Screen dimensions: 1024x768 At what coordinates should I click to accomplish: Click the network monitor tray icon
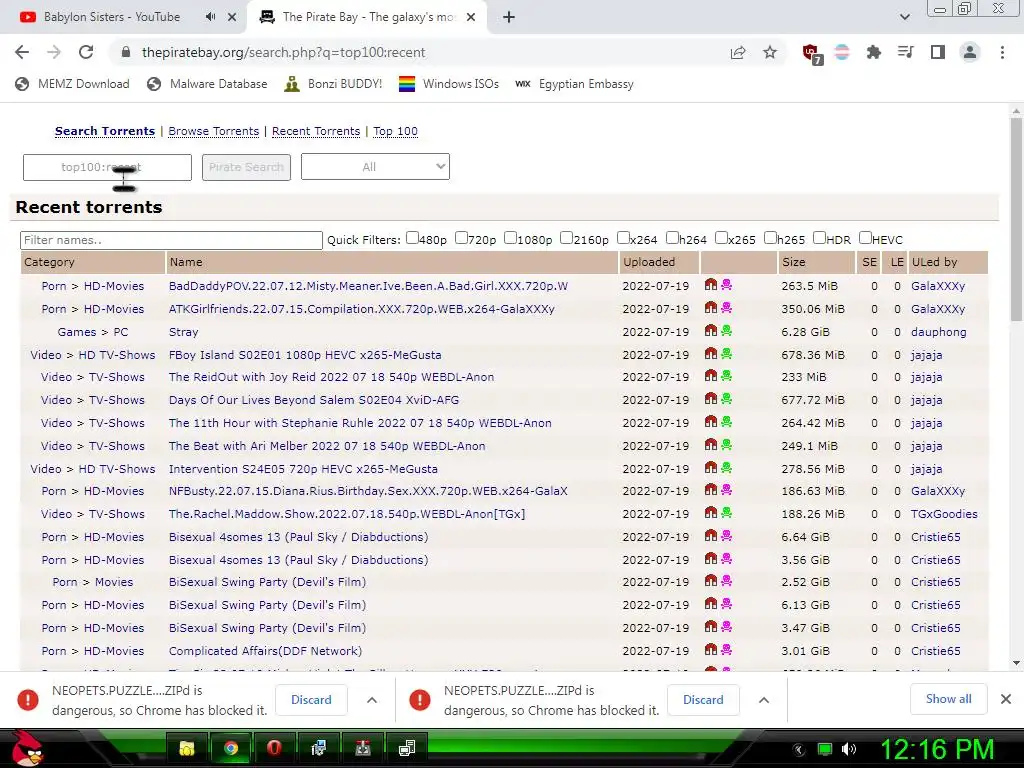[825, 749]
